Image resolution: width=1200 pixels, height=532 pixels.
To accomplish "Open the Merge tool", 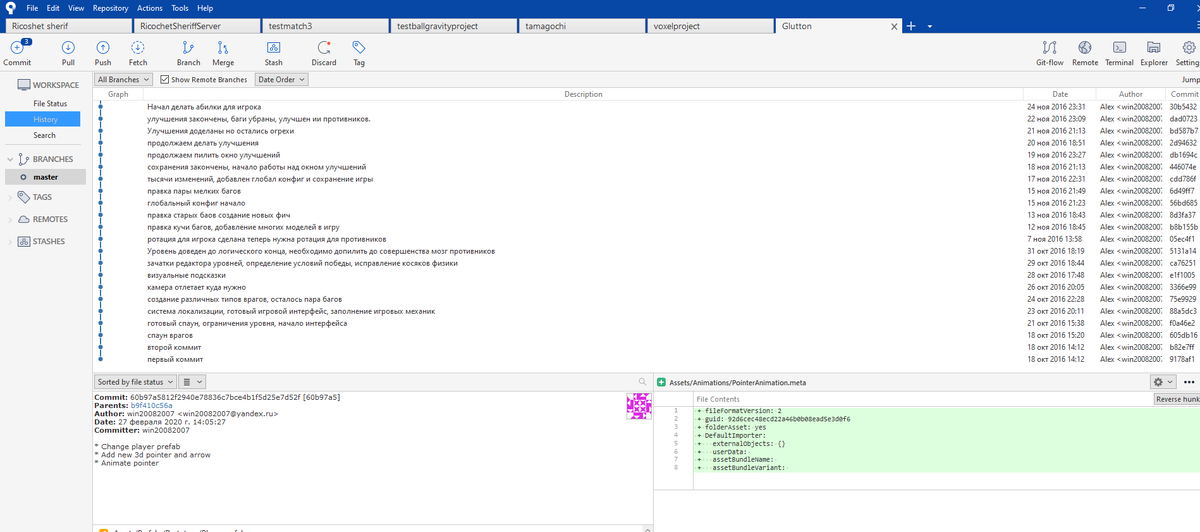I will click(x=223, y=47).
